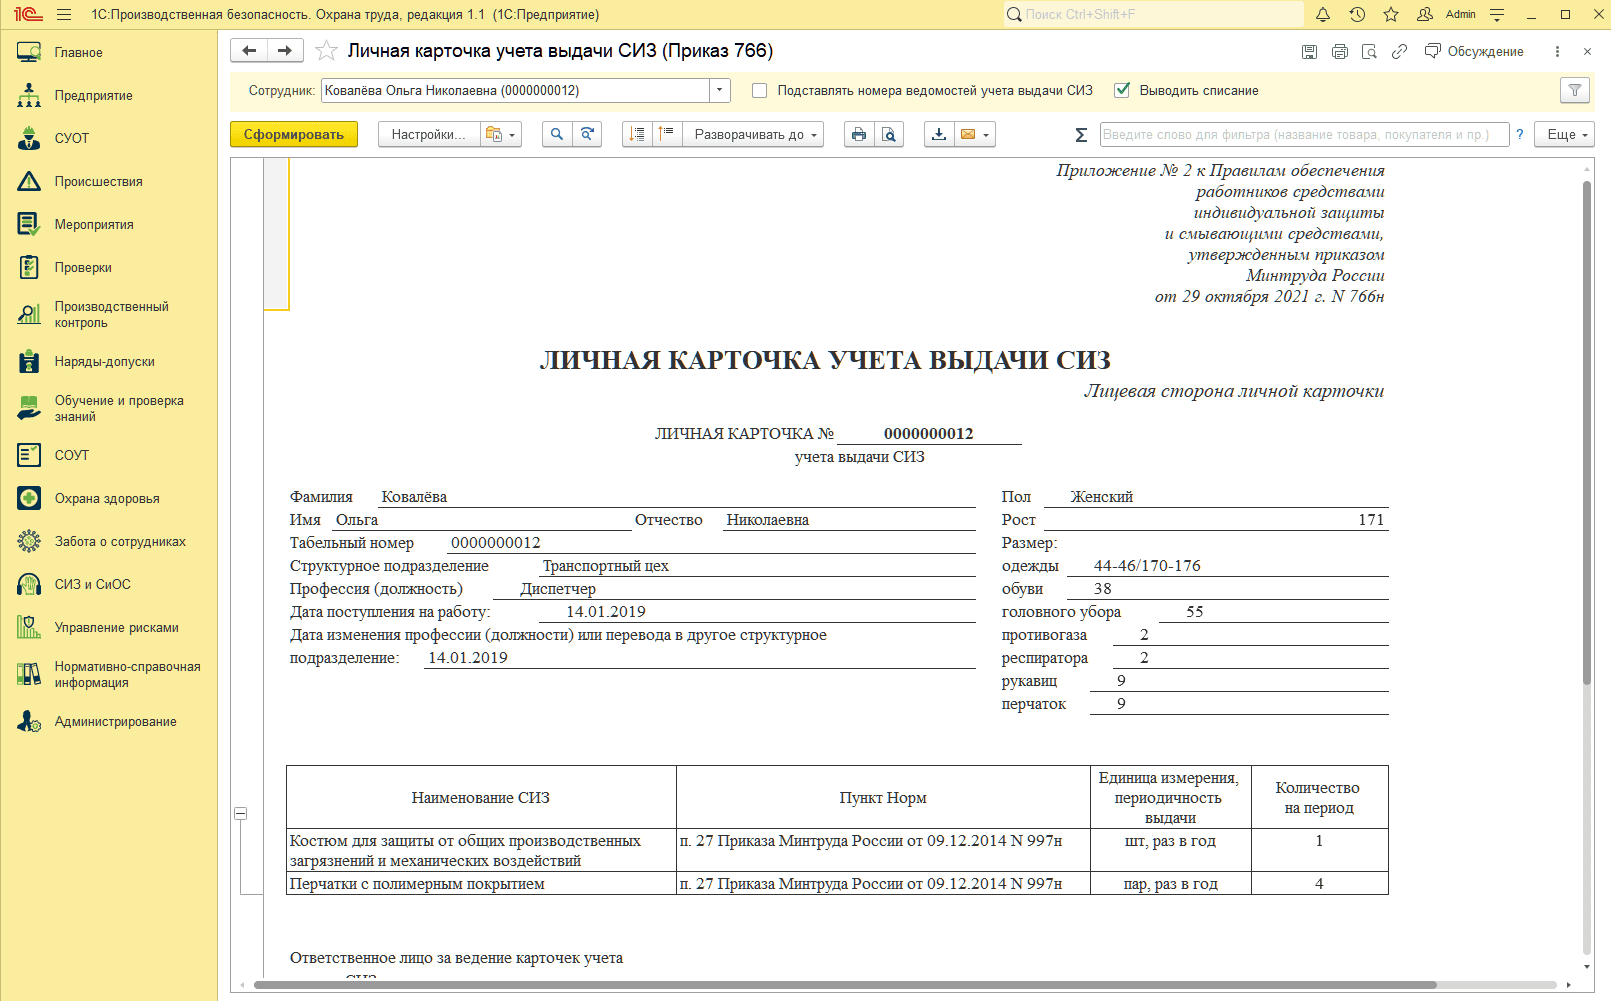Send report by email envelope

pos(967,134)
